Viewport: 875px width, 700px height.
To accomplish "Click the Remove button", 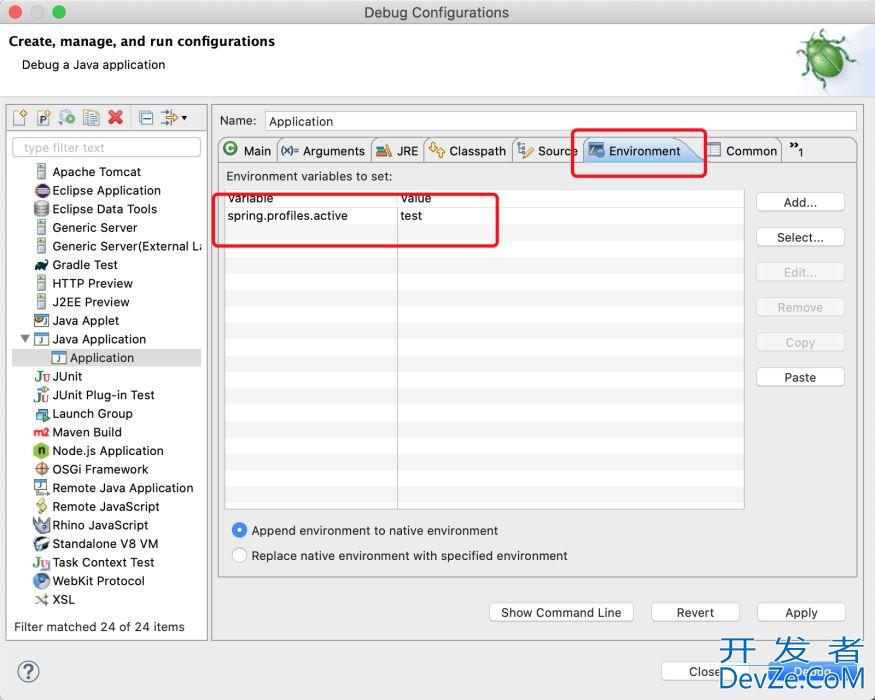I will (x=800, y=307).
